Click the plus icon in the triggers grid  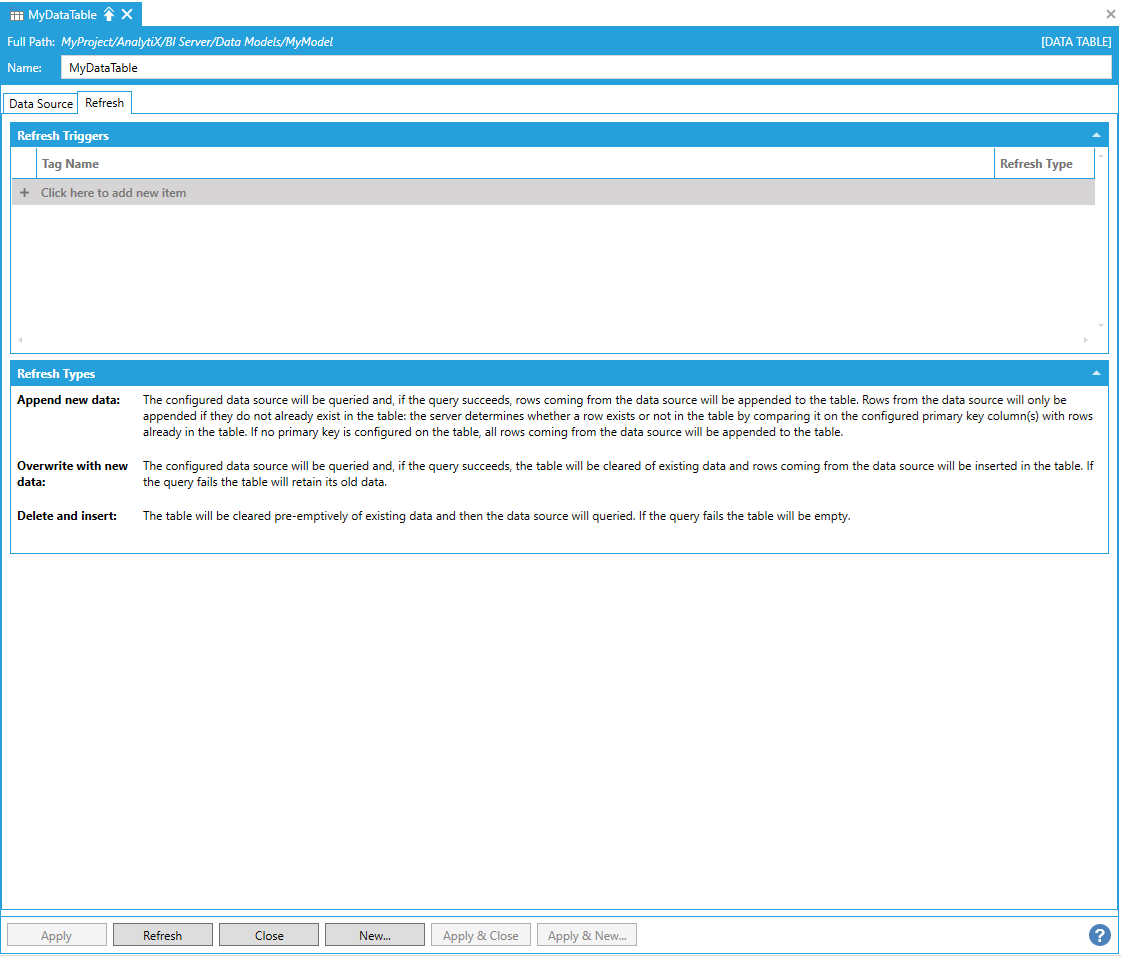tap(25, 193)
